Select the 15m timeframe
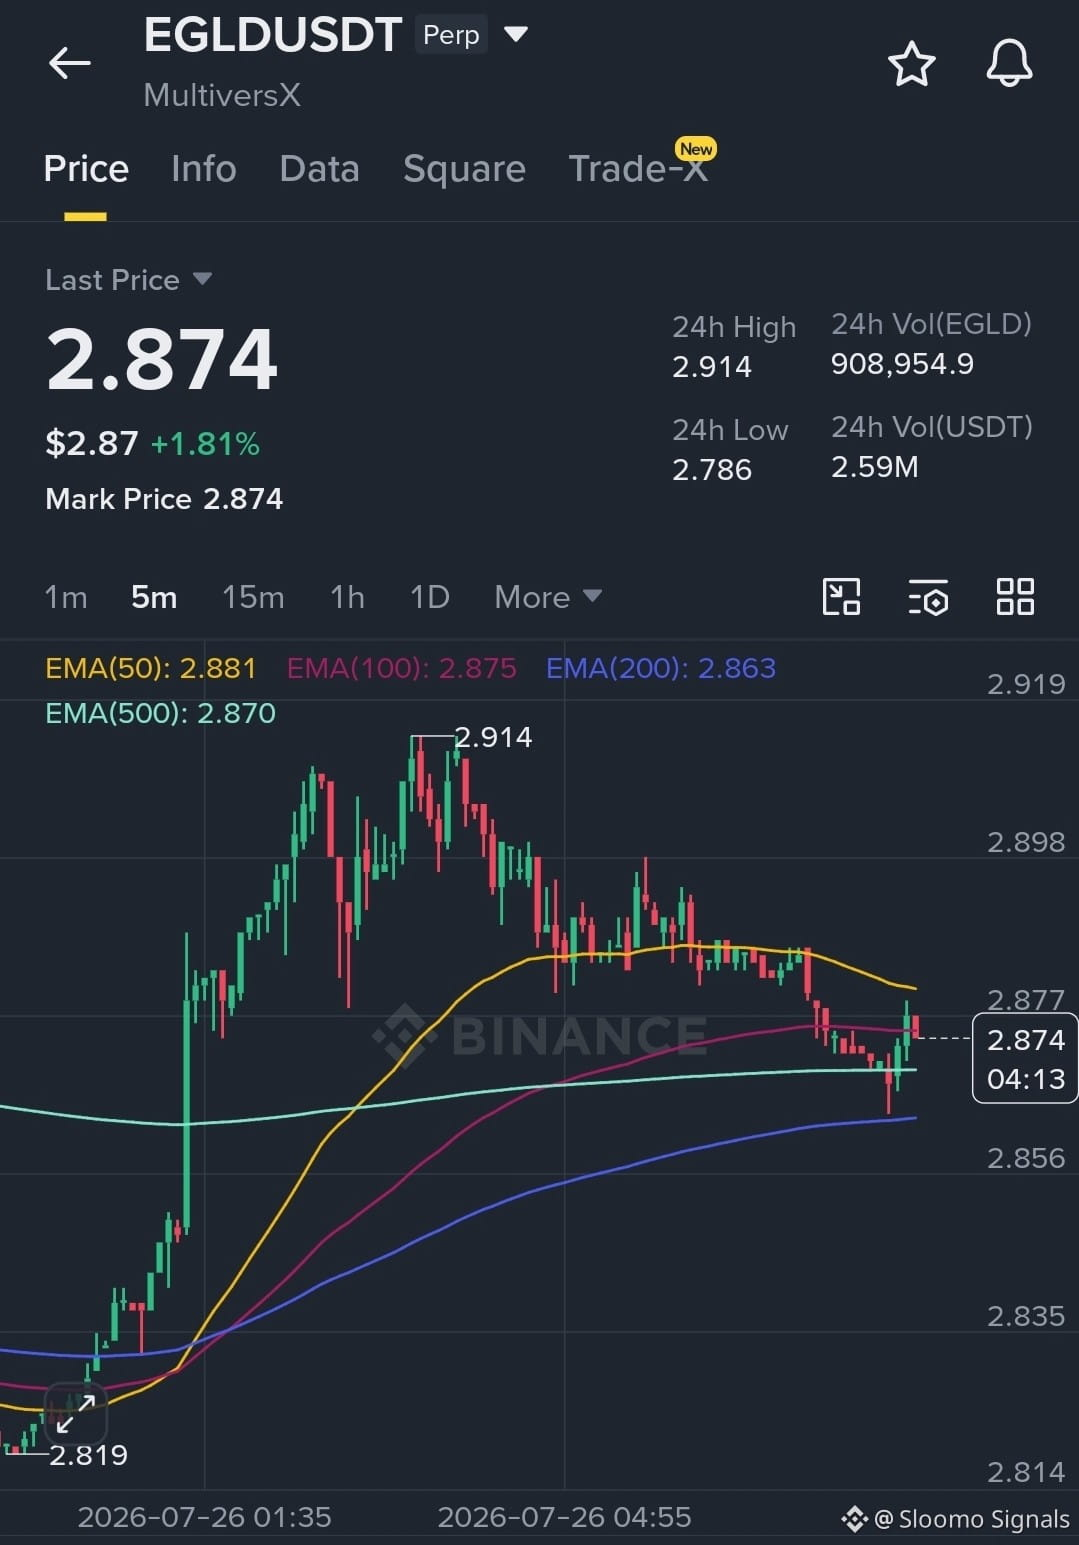This screenshot has width=1079, height=1545. click(253, 597)
